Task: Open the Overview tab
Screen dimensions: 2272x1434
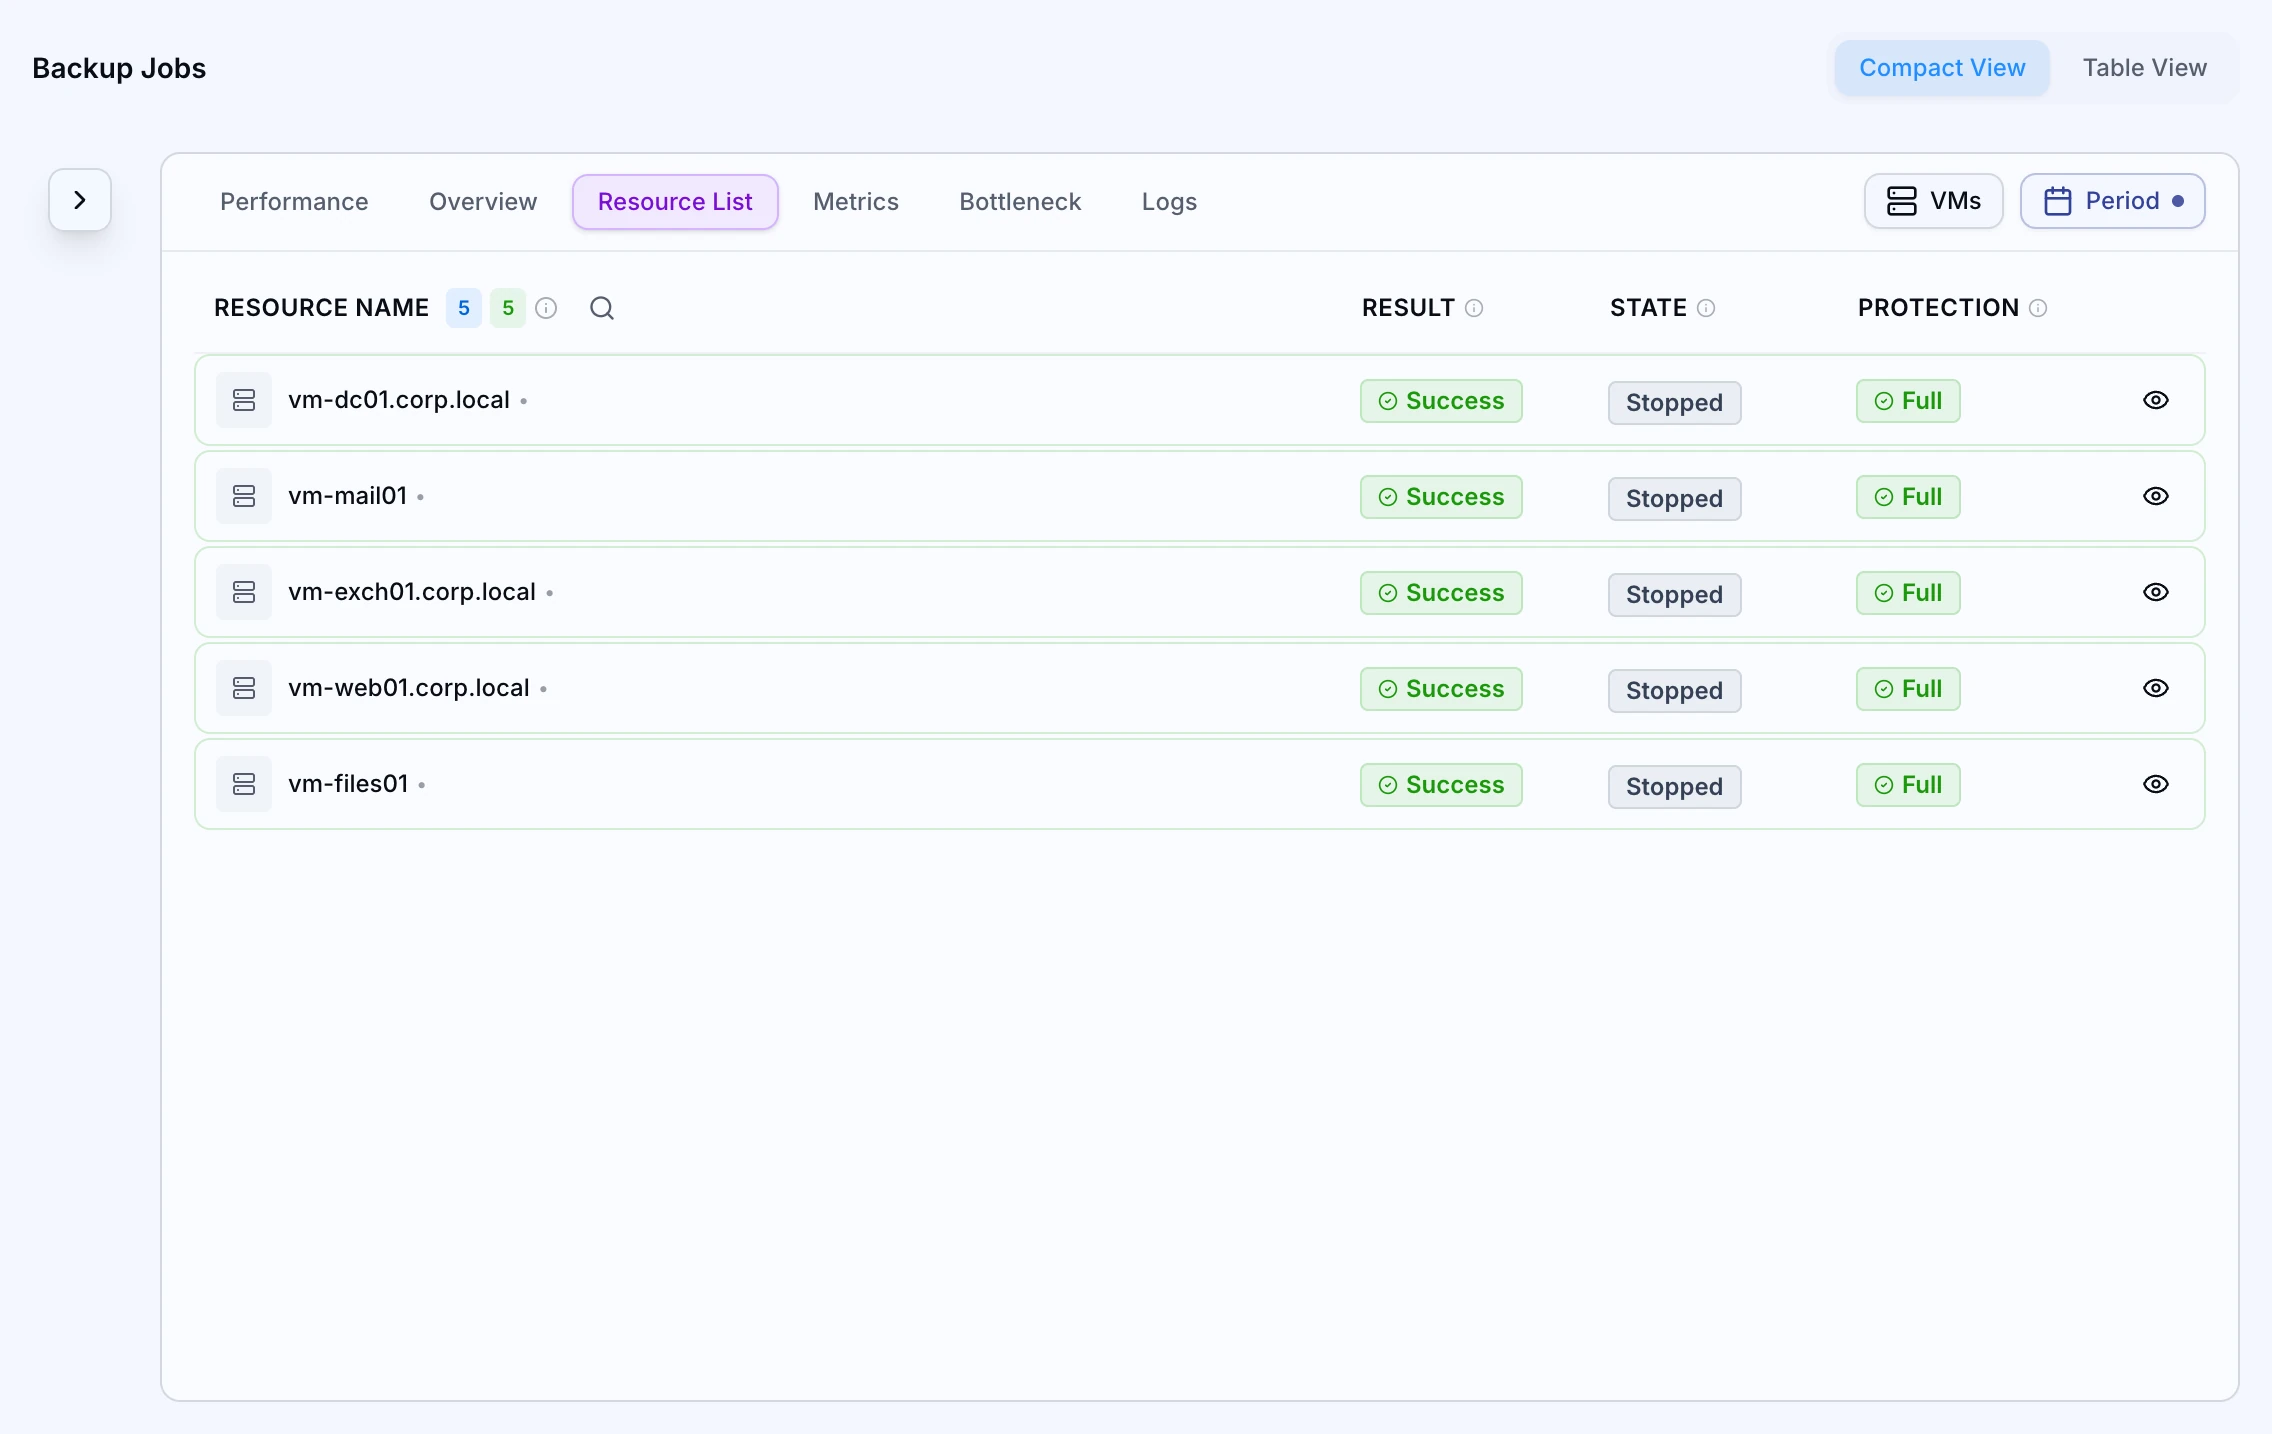Action: (483, 202)
